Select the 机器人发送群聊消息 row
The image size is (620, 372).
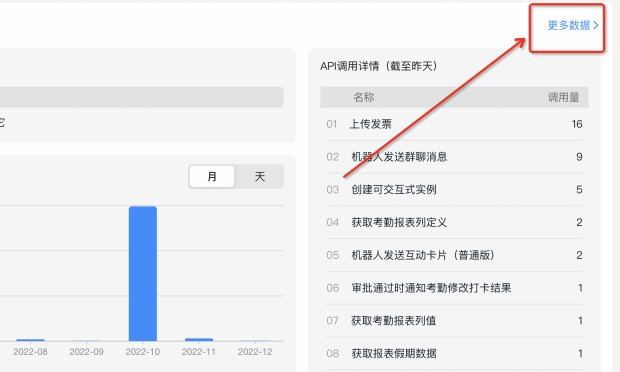(454, 157)
